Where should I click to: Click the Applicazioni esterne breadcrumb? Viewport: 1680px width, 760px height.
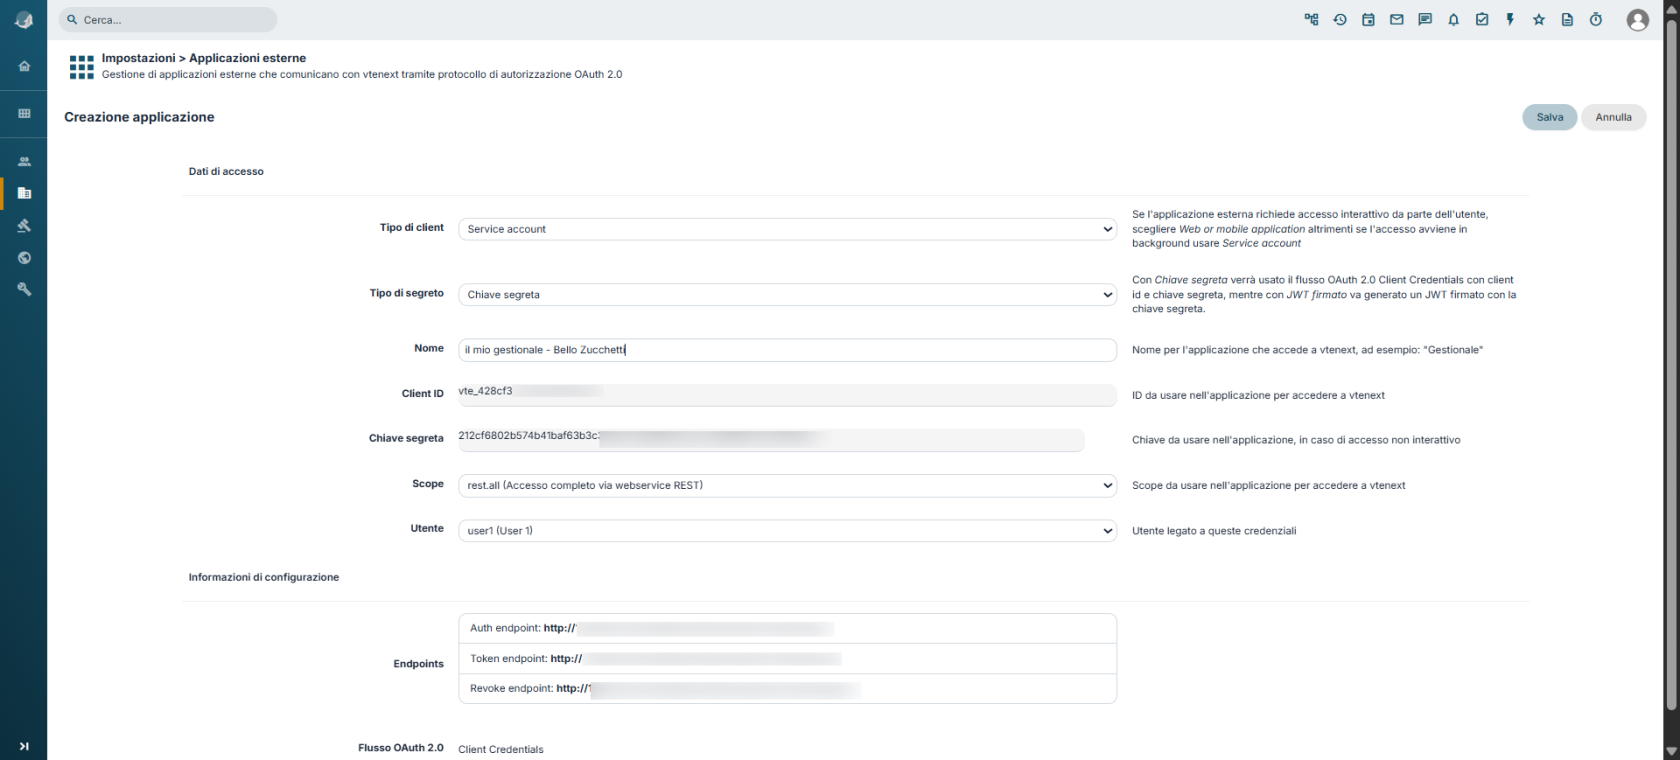(248, 58)
